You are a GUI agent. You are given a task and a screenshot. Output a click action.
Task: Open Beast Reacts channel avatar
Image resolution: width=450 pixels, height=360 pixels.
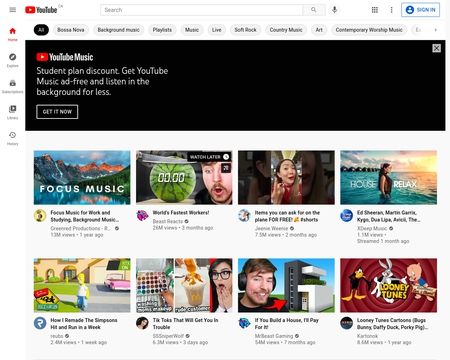[142, 215]
